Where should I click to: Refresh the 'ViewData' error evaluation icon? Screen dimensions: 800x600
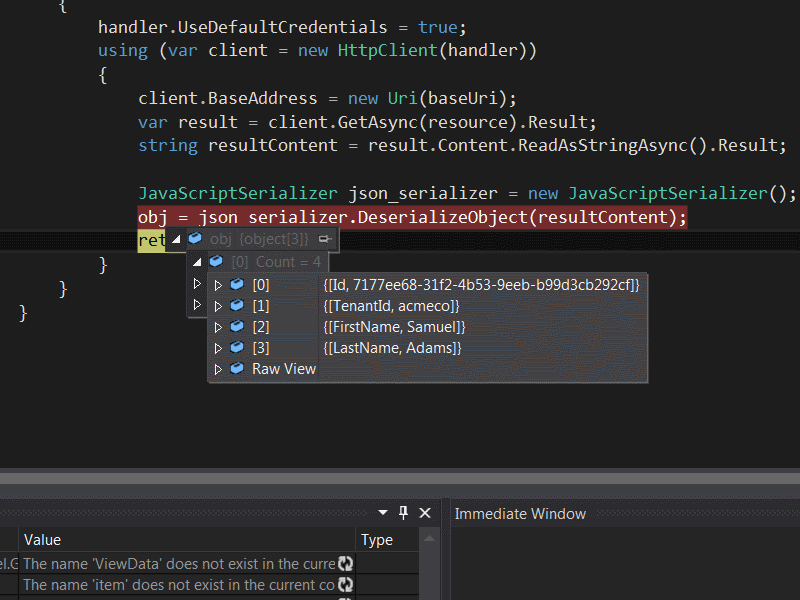[x=343, y=562]
